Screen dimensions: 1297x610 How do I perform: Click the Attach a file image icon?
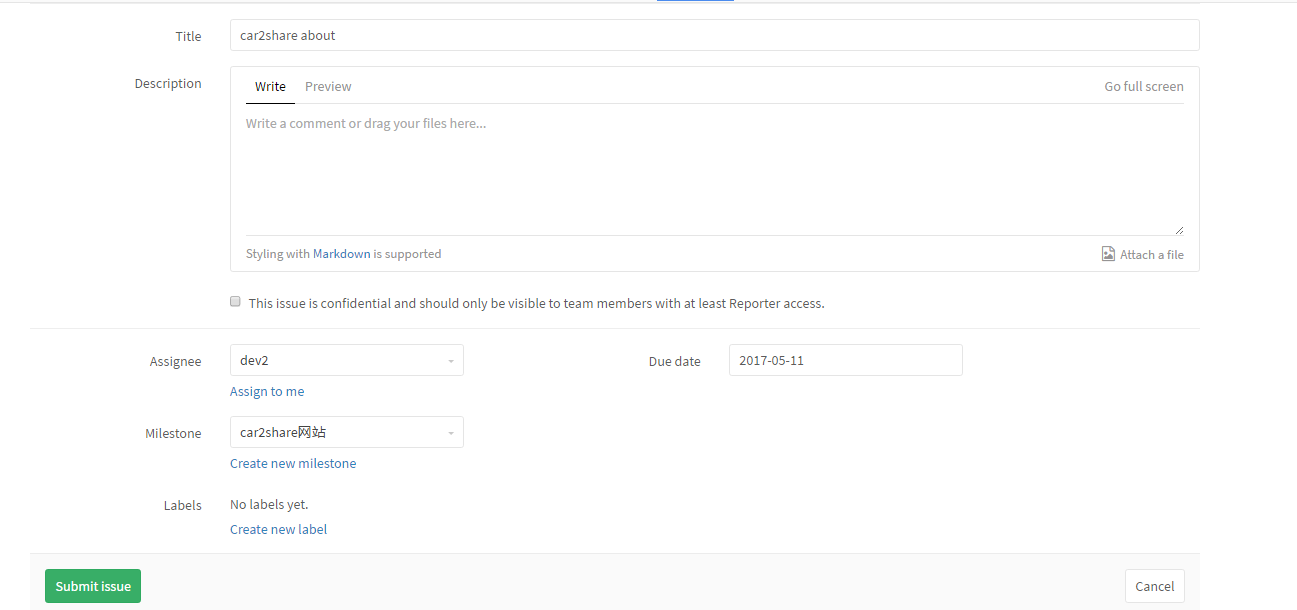[1108, 254]
